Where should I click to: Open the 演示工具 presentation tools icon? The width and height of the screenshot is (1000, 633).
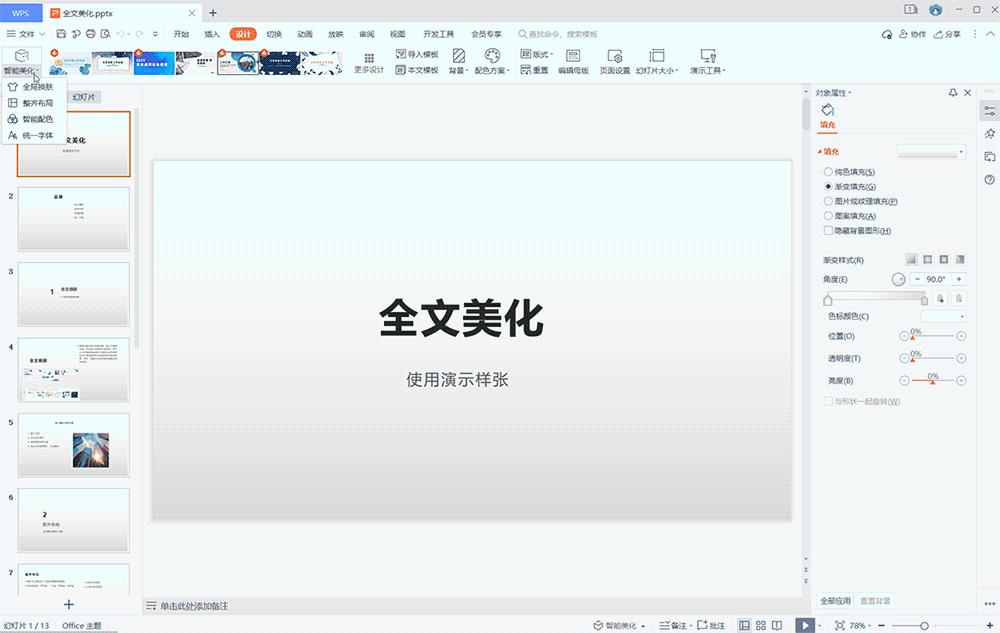click(x=705, y=55)
